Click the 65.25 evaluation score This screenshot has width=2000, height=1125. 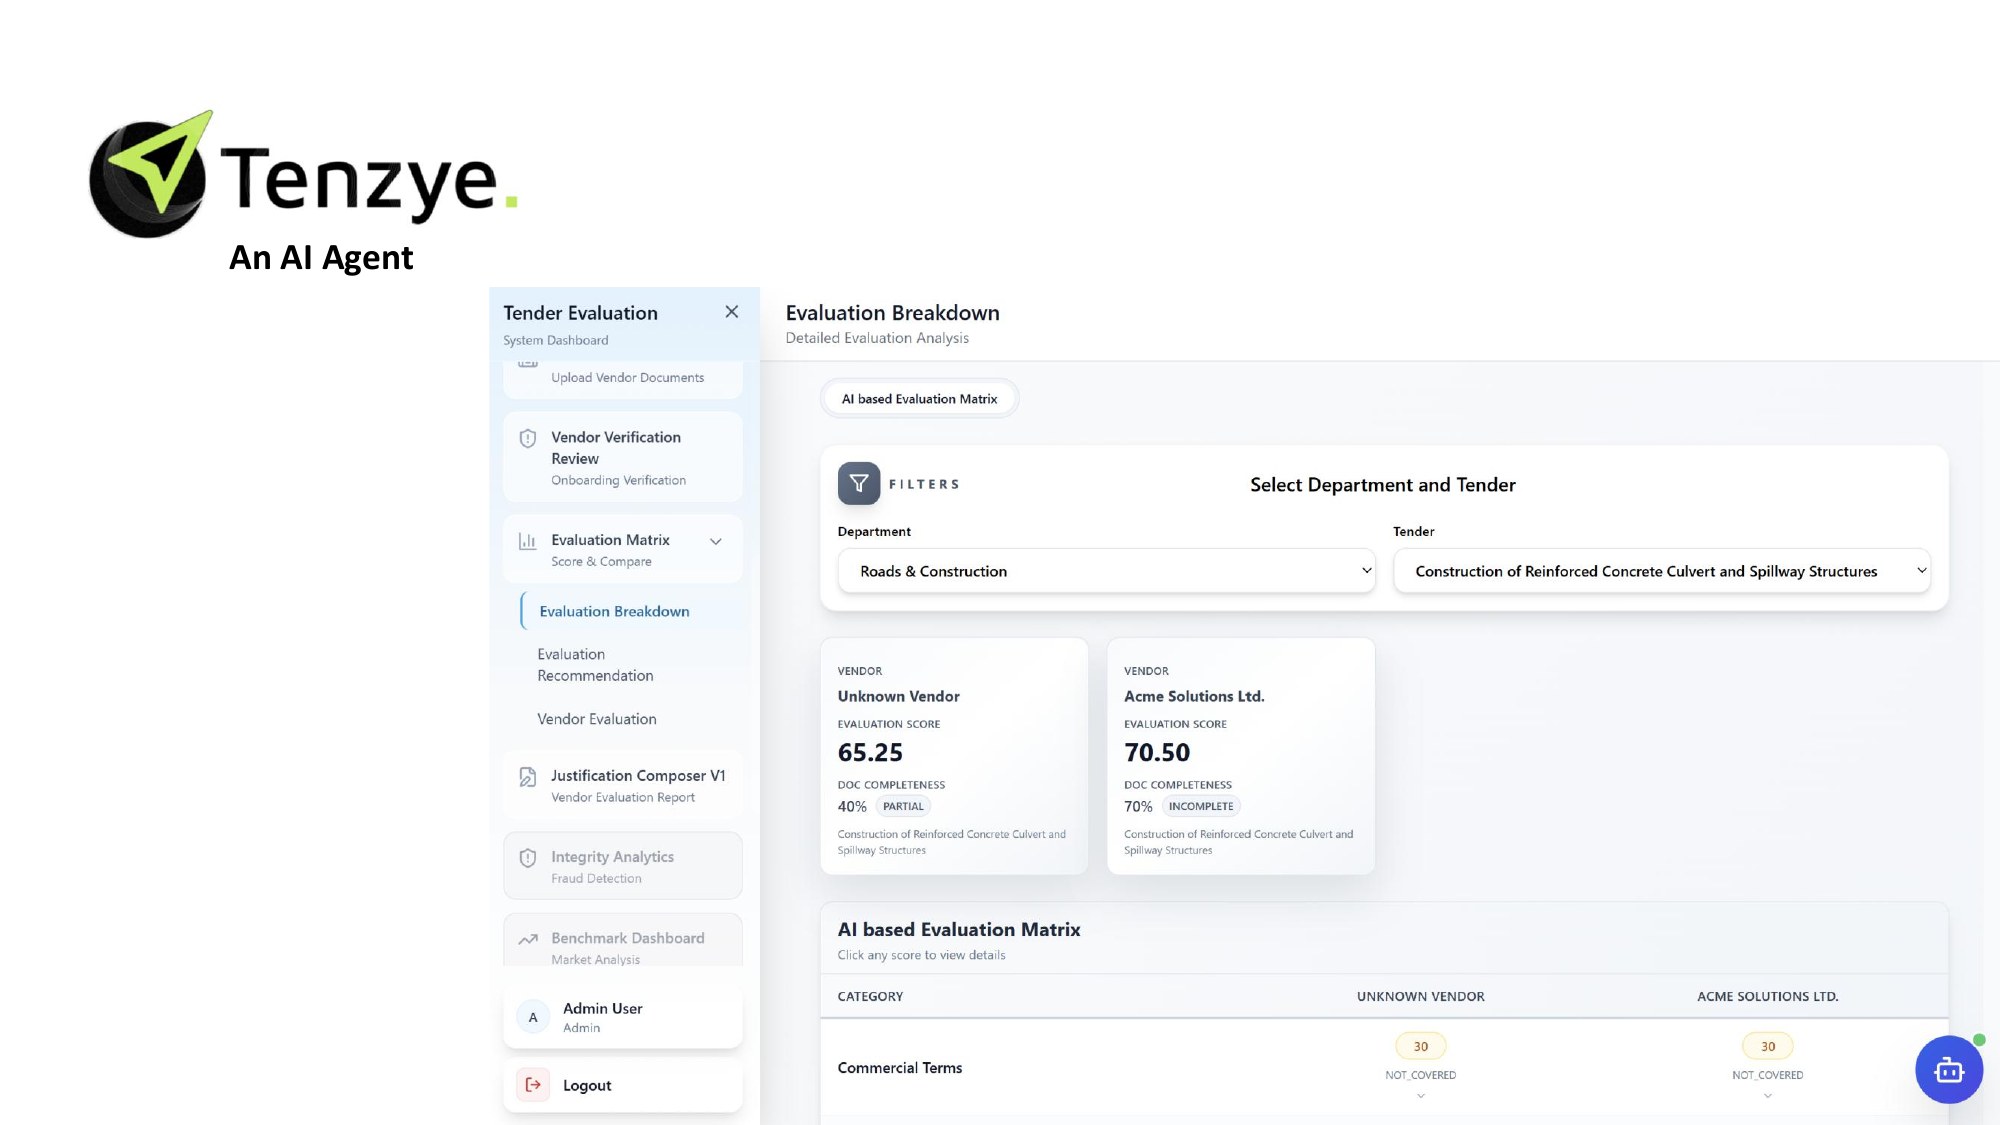(870, 752)
